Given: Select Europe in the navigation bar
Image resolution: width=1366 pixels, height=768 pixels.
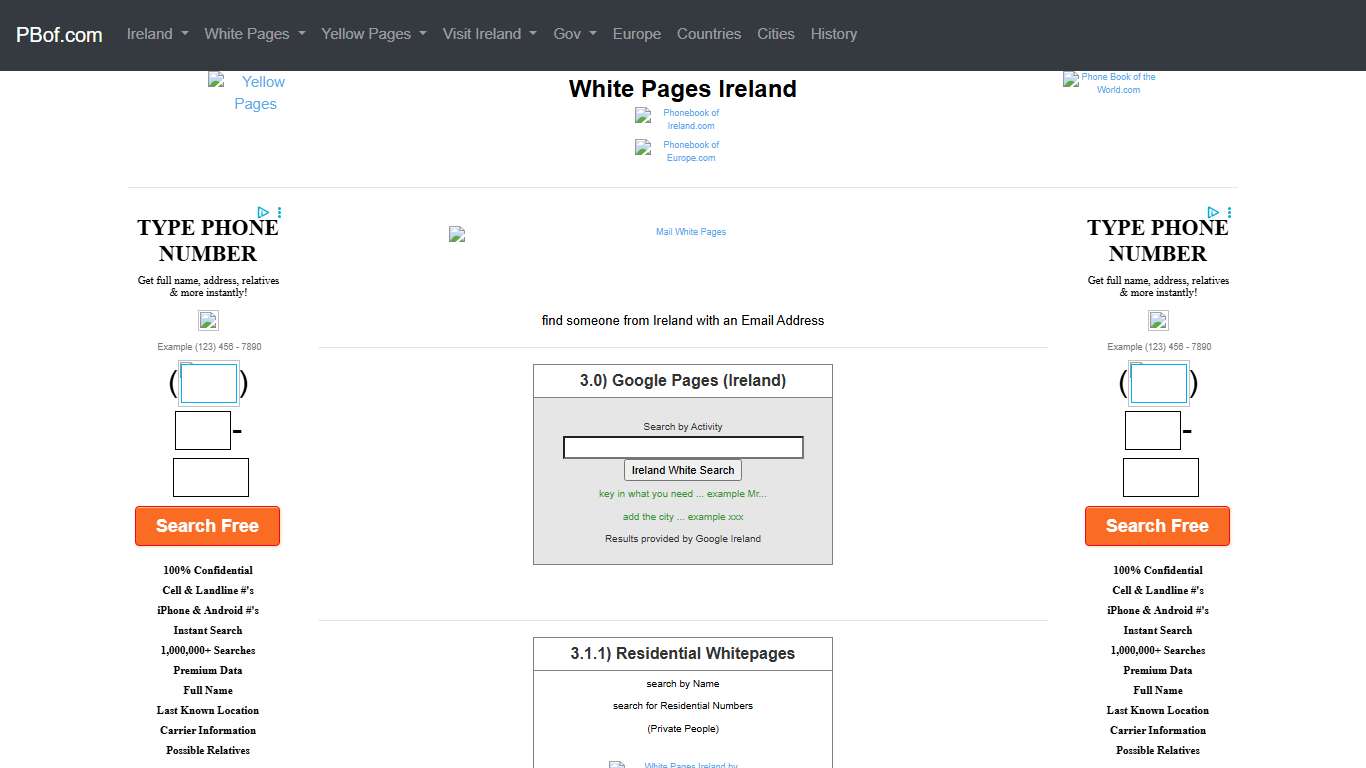Looking at the screenshot, I should point(636,34).
